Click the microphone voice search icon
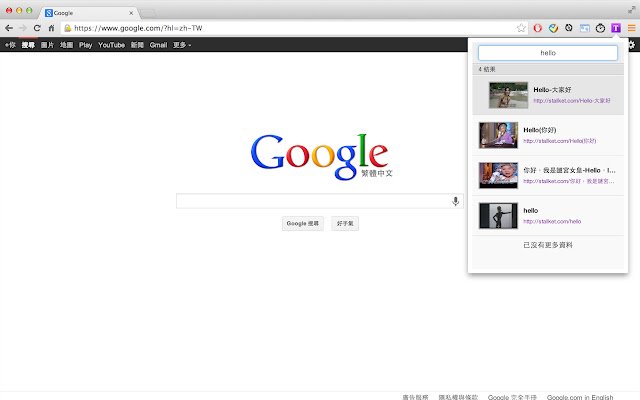This screenshot has height=400, width=640. 456,201
